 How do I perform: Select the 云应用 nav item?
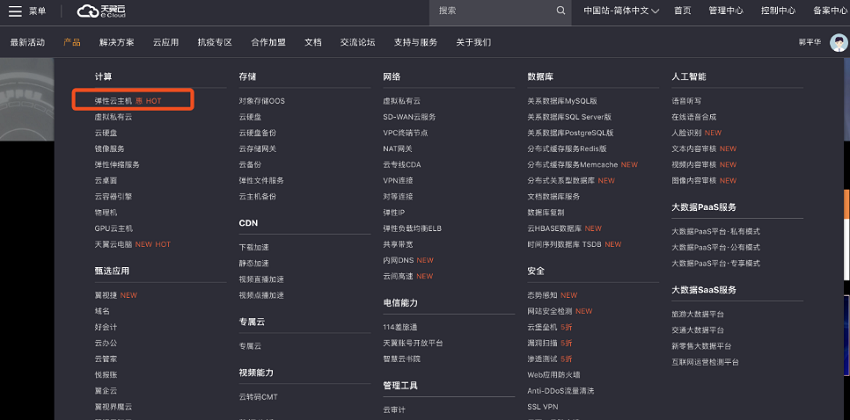pyautogui.click(x=166, y=42)
